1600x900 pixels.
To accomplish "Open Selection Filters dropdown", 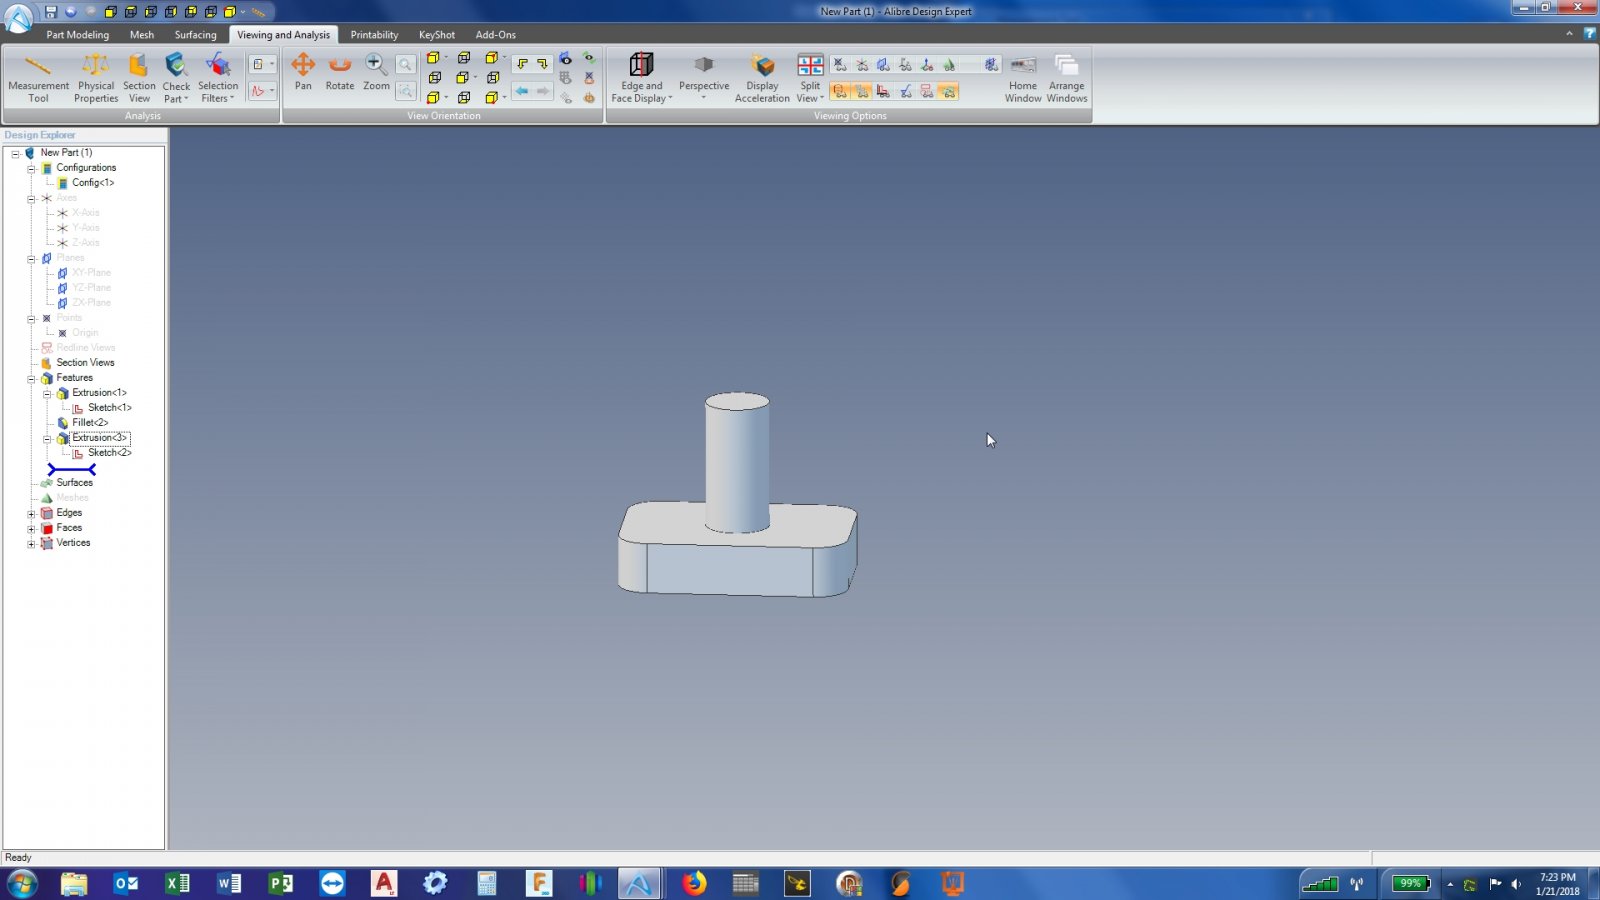I will tap(218, 78).
